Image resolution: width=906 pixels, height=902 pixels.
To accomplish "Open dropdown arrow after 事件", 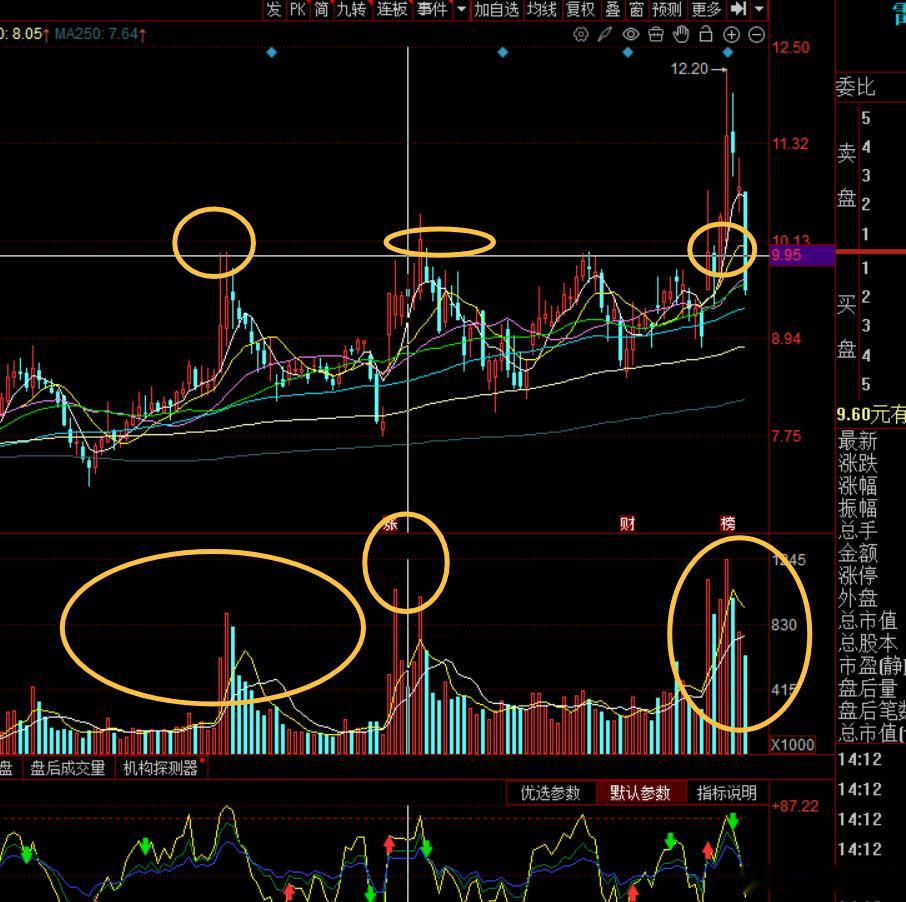I will pyautogui.click(x=461, y=9).
